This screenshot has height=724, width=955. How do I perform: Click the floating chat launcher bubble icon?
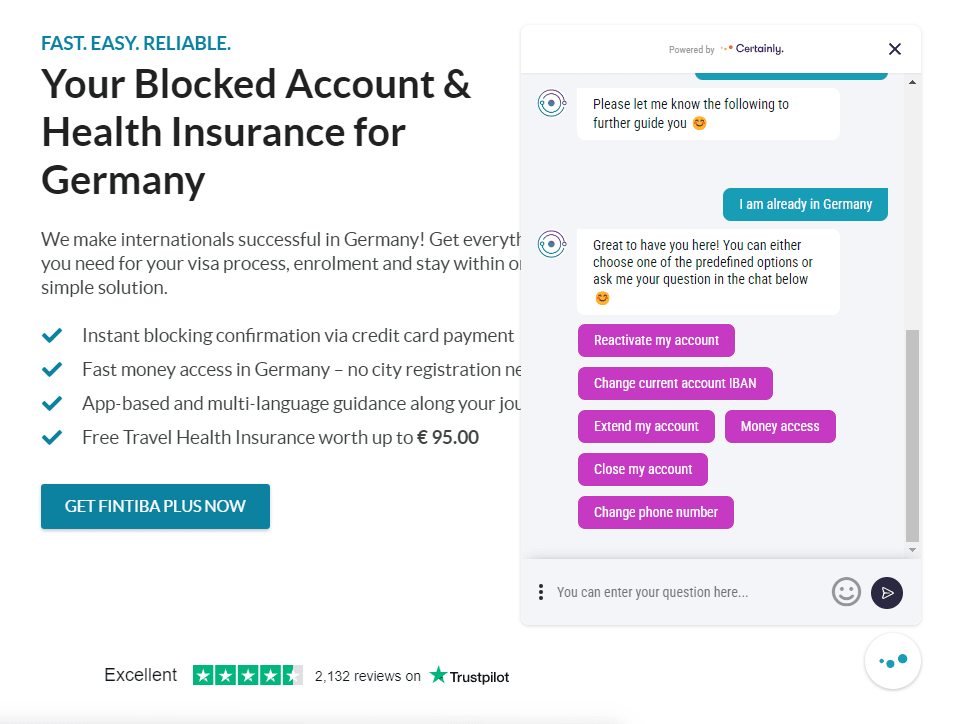coord(892,661)
